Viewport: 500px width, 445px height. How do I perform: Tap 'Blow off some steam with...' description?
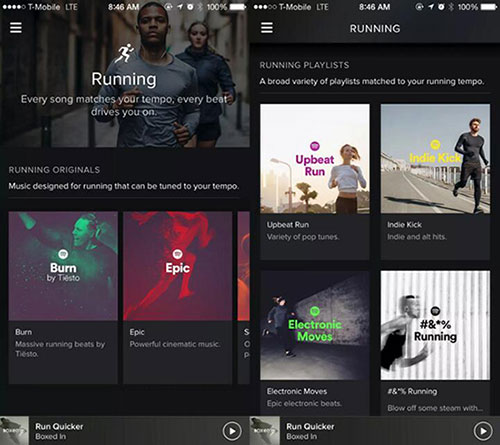click(435, 408)
